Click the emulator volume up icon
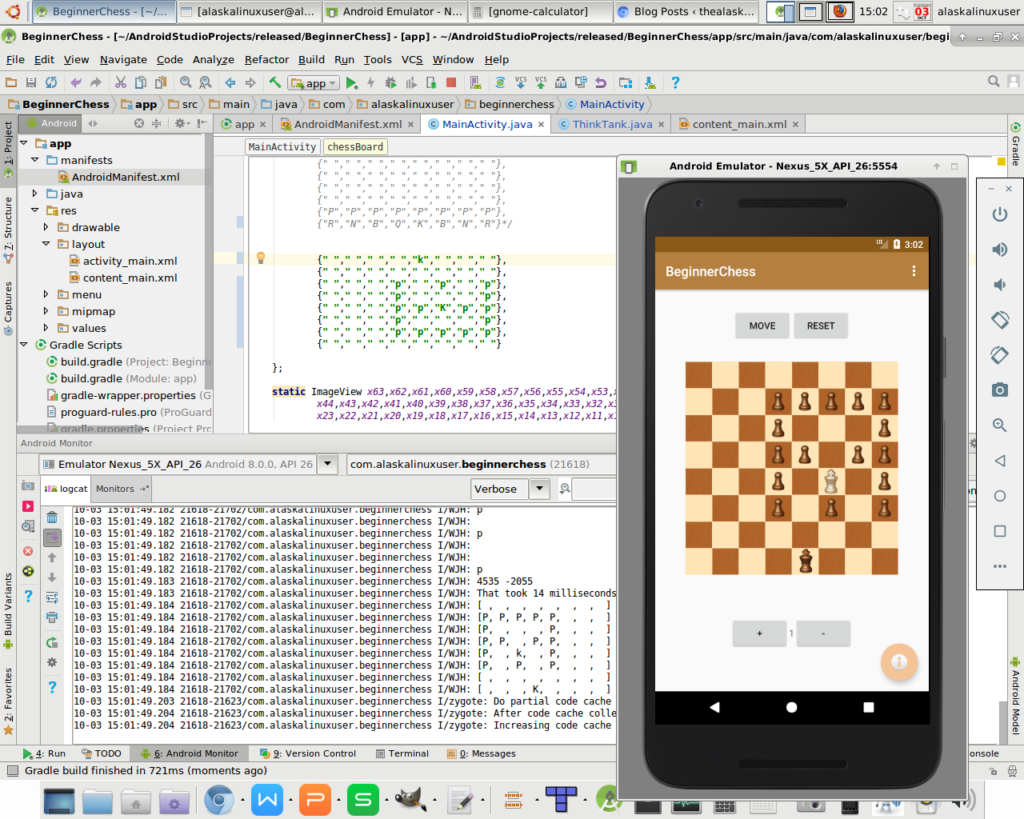 pyautogui.click(x=999, y=250)
